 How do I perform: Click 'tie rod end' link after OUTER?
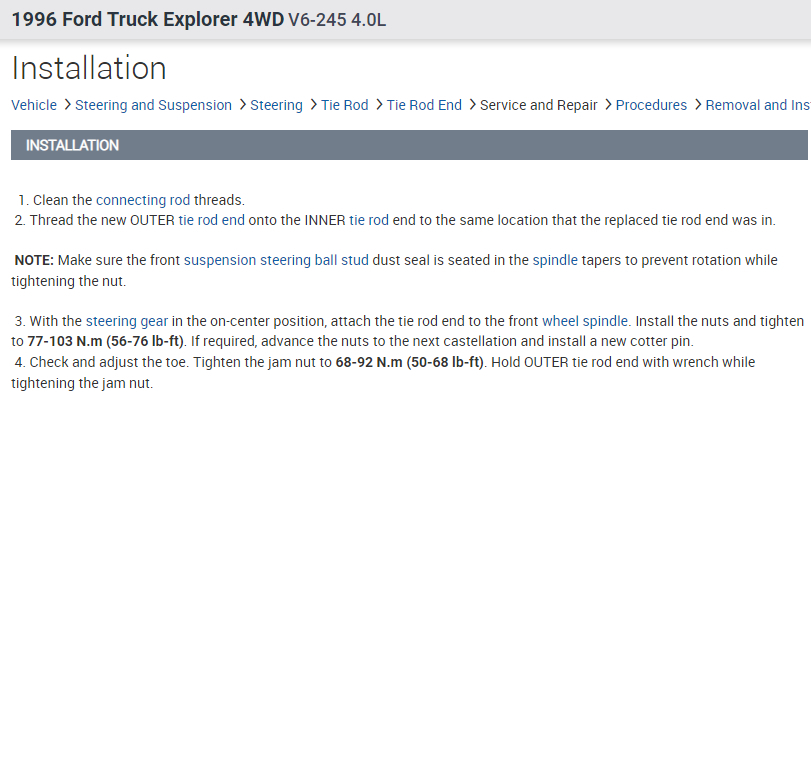(x=211, y=220)
